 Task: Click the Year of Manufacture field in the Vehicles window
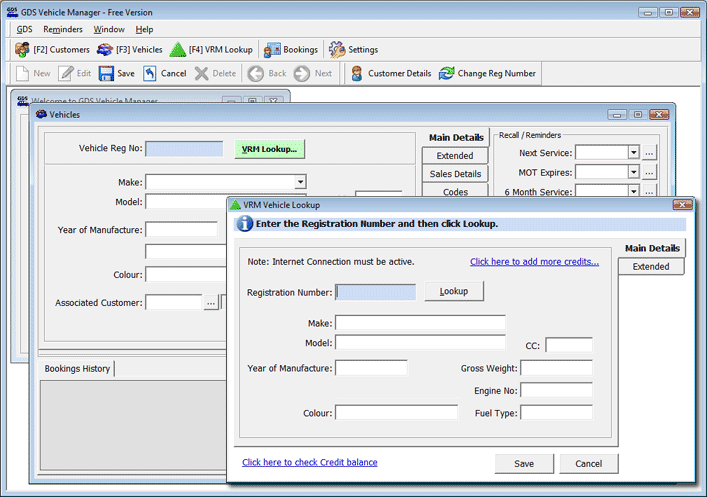pyautogui.click(x=181, y=230)
